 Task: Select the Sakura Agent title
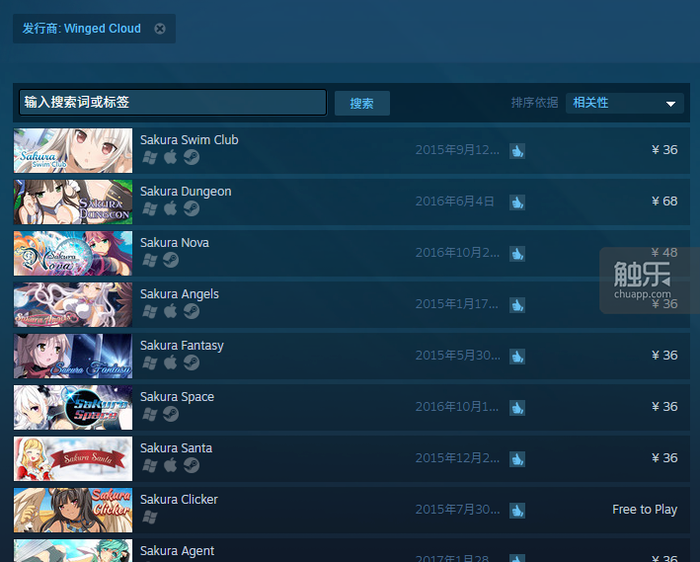click(177, 551)
